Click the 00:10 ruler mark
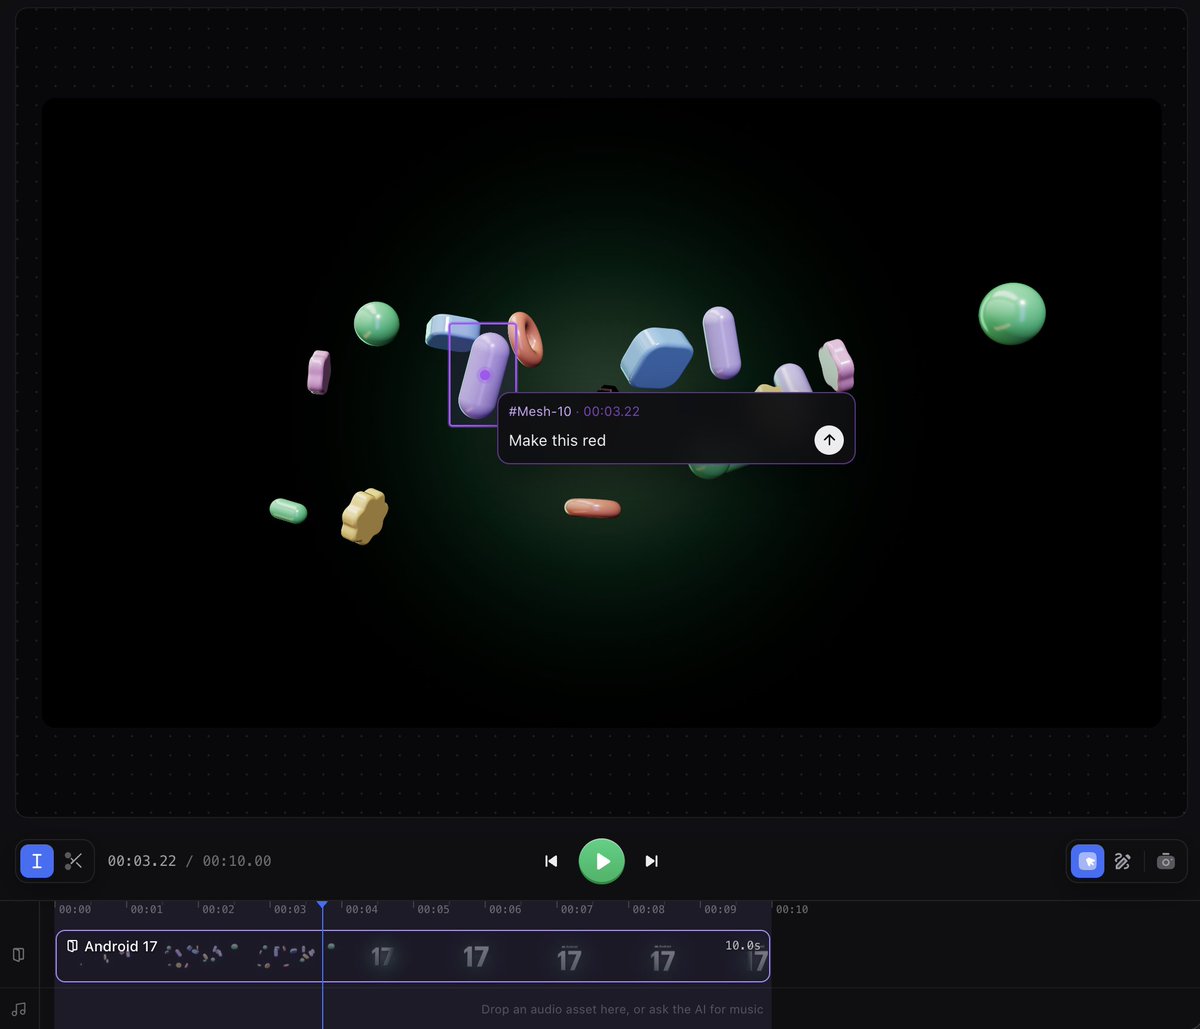Screen dimensions: 1200x1029 (x=792, y=910)
